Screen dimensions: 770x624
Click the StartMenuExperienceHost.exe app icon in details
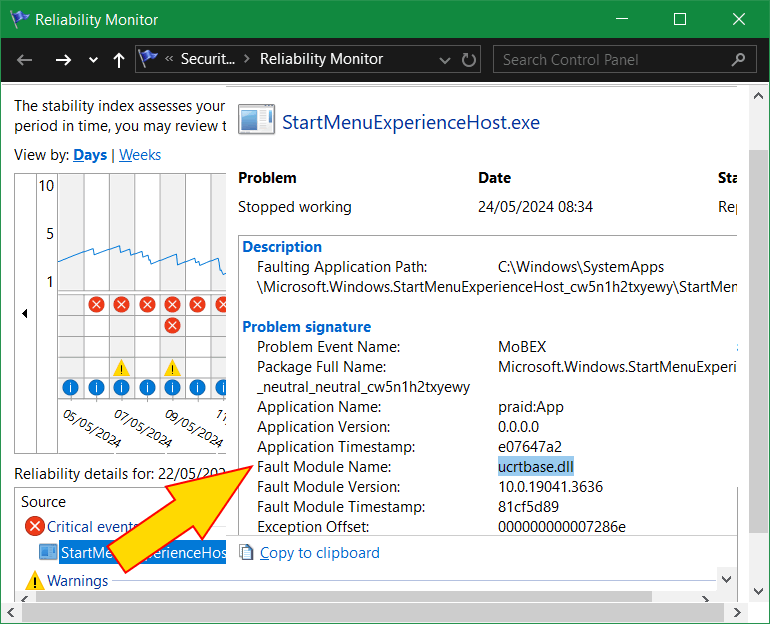256,119
